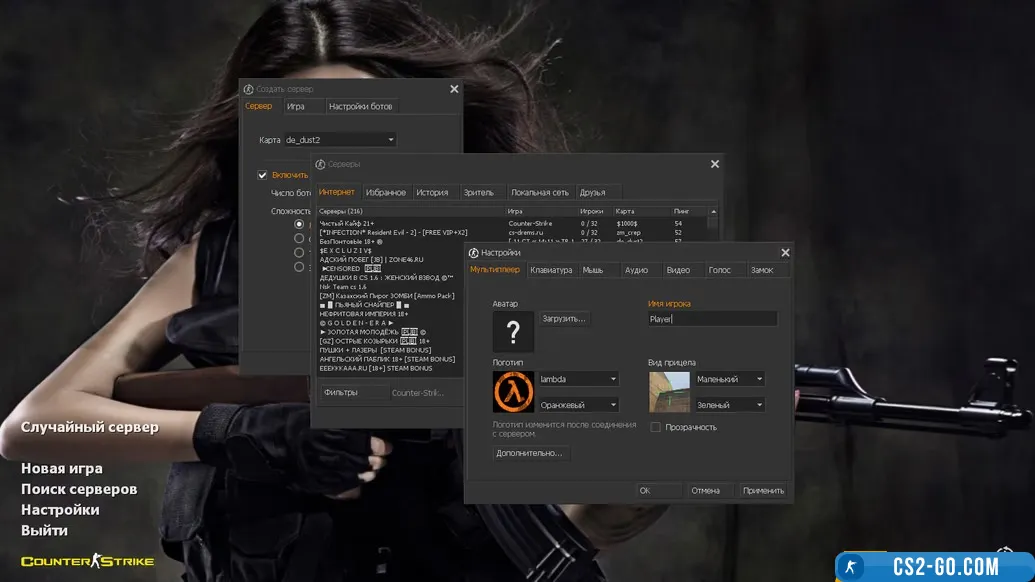Click the crosshair preview thumbnail
This screenshot has width=1035, height=582.
pos(669,392)
